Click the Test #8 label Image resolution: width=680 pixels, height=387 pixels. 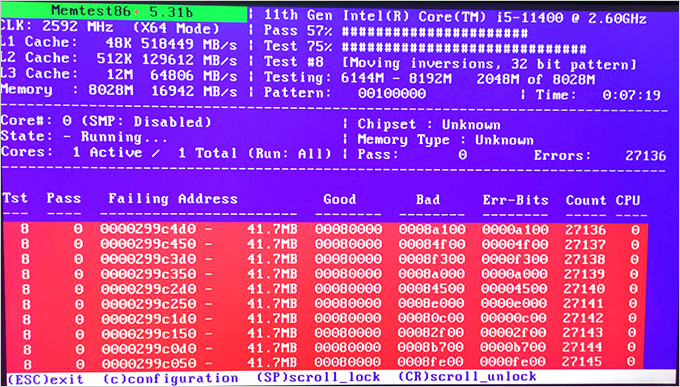(294, 62)
